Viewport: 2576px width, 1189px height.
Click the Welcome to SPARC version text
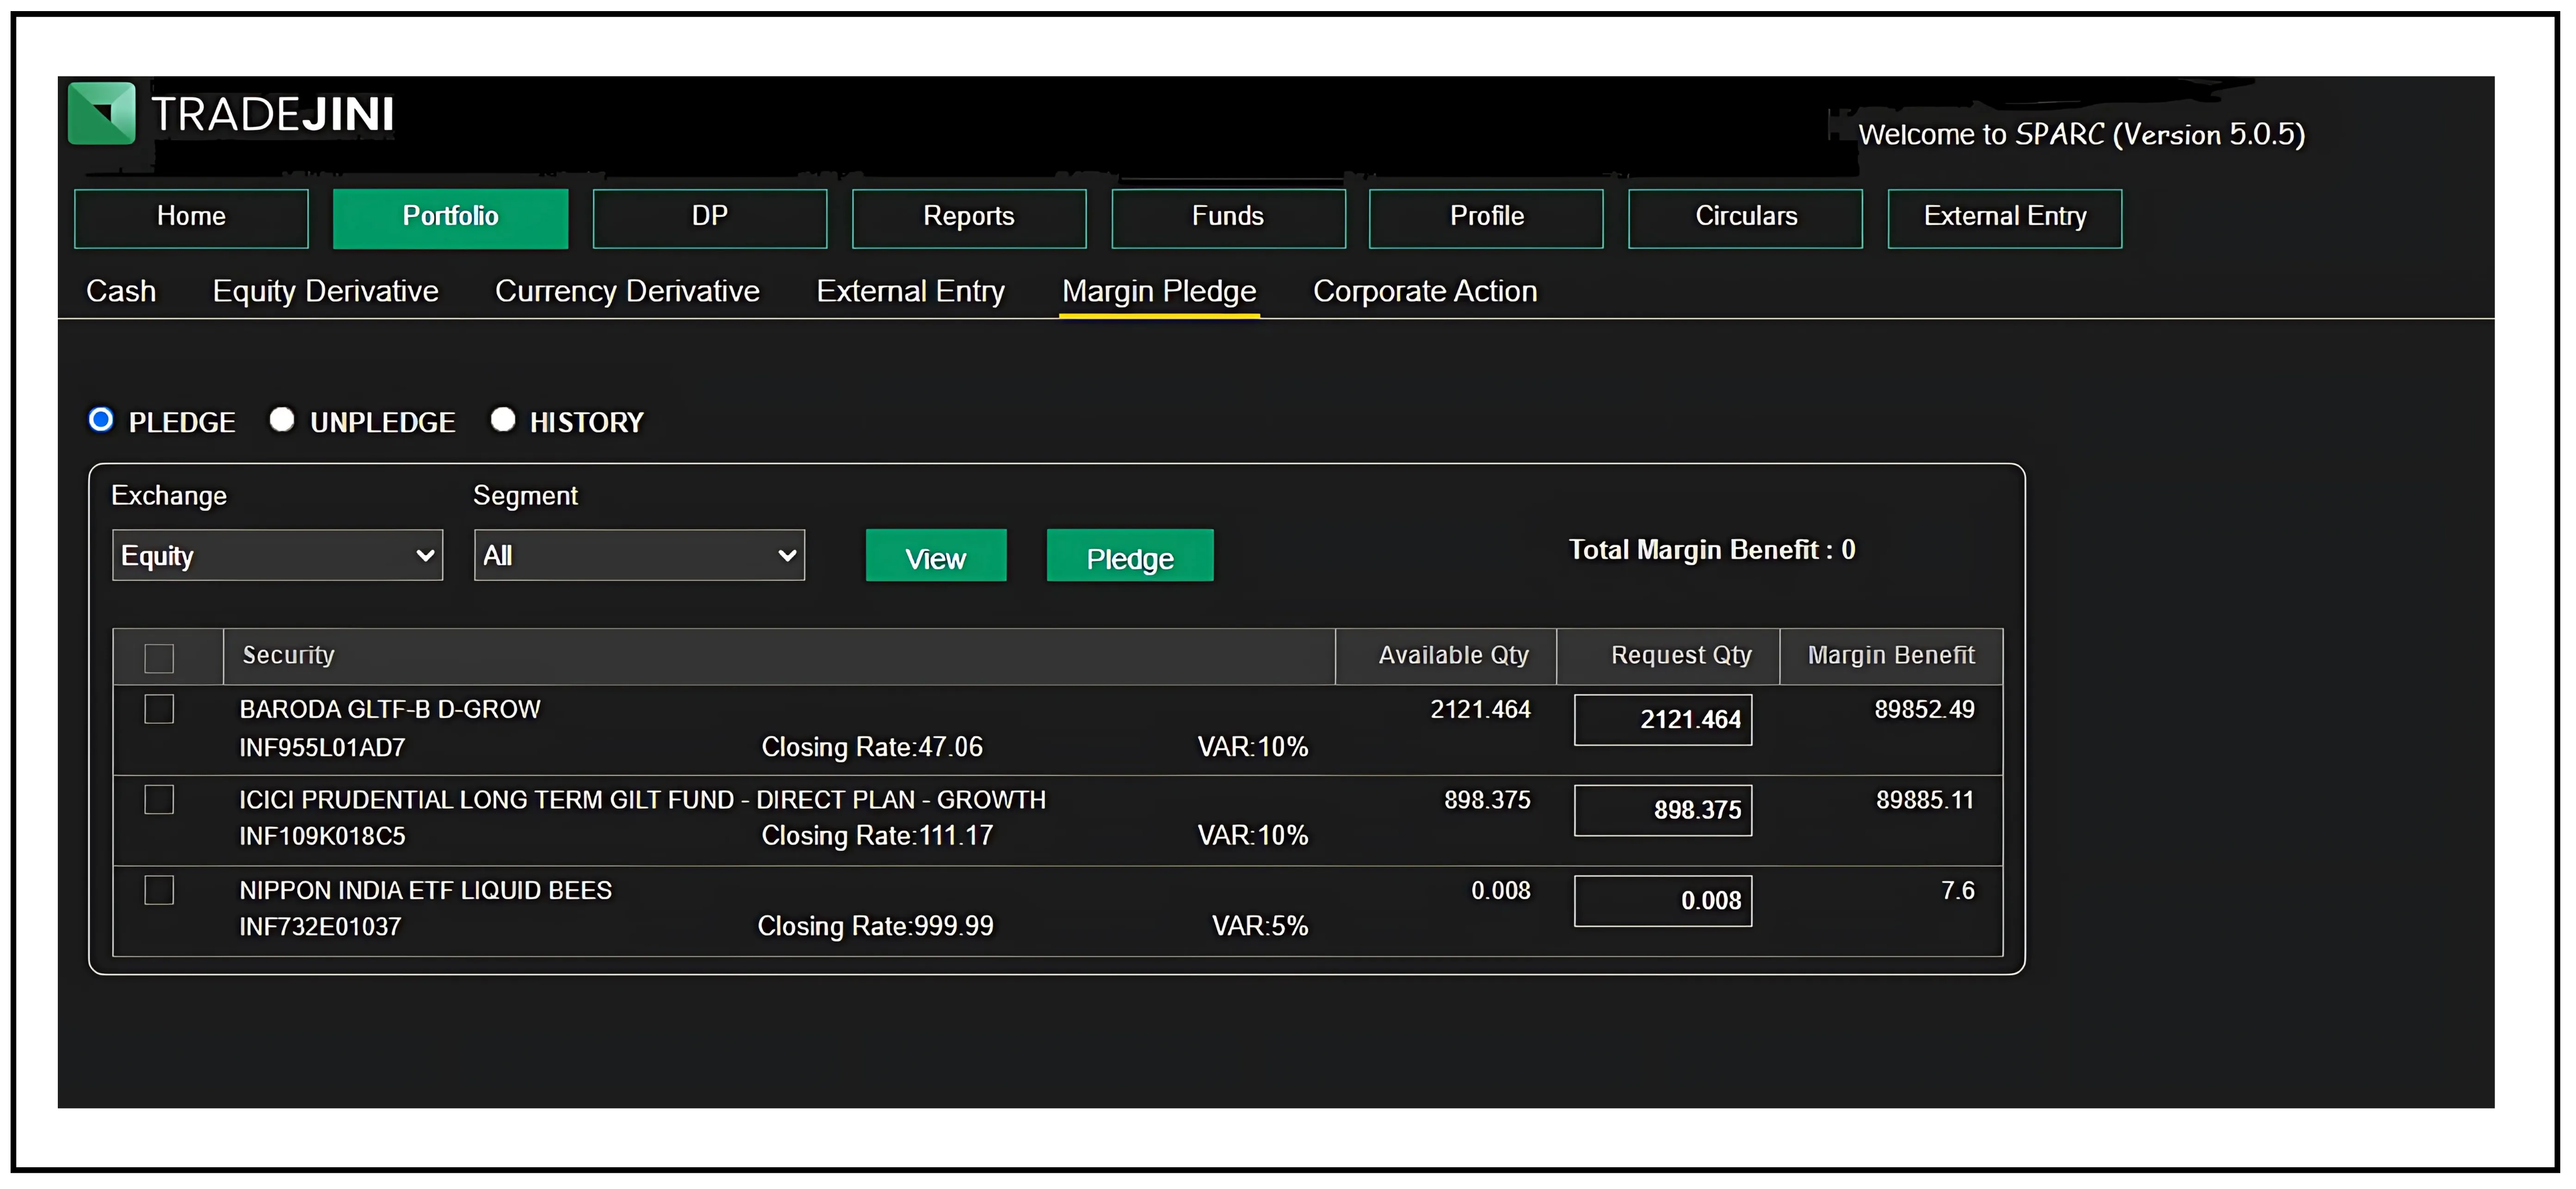pyautogui.click(x=2081, y=134)
